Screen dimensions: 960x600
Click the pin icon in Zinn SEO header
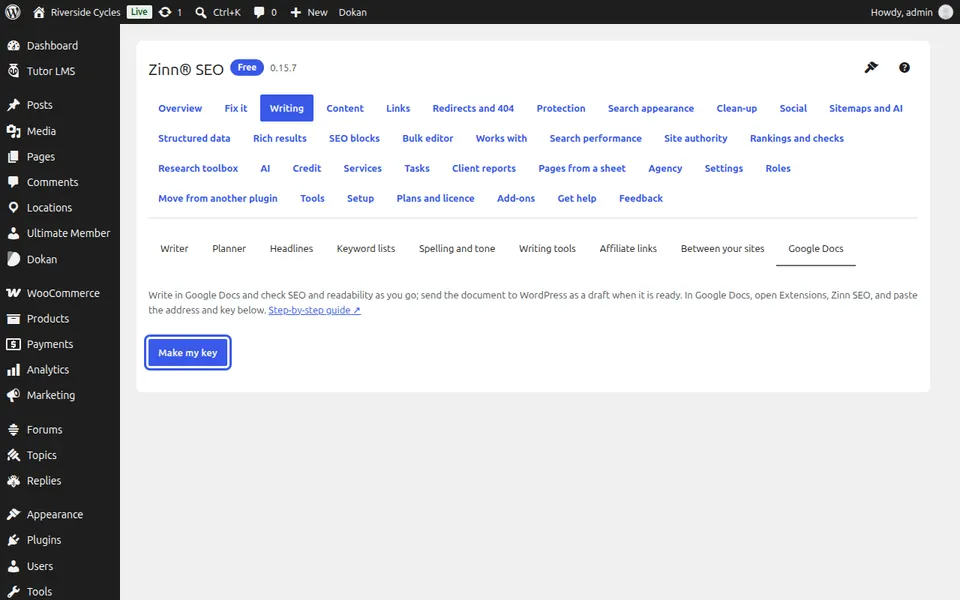click(x=871, y=67)
